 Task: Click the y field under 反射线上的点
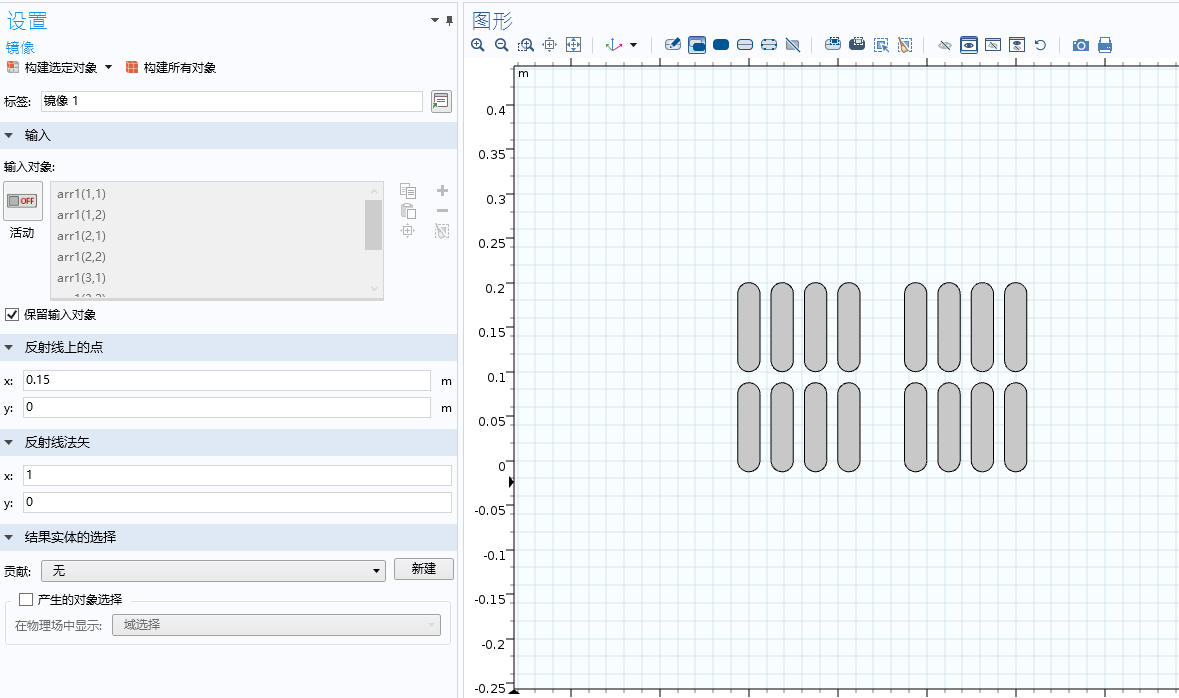click(226, 407)
